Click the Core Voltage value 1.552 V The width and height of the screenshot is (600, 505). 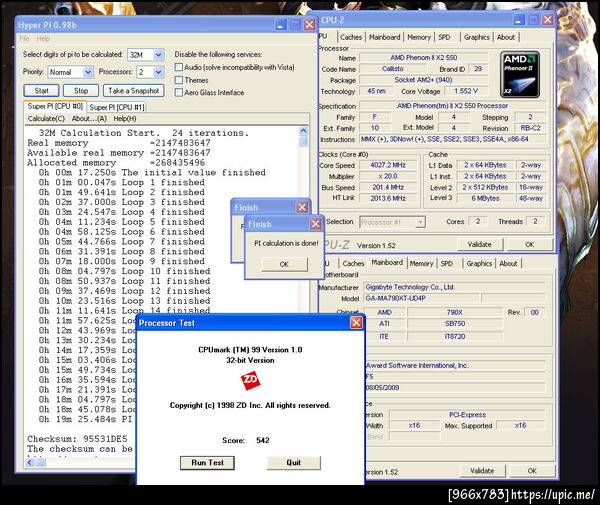click(466, 91)
